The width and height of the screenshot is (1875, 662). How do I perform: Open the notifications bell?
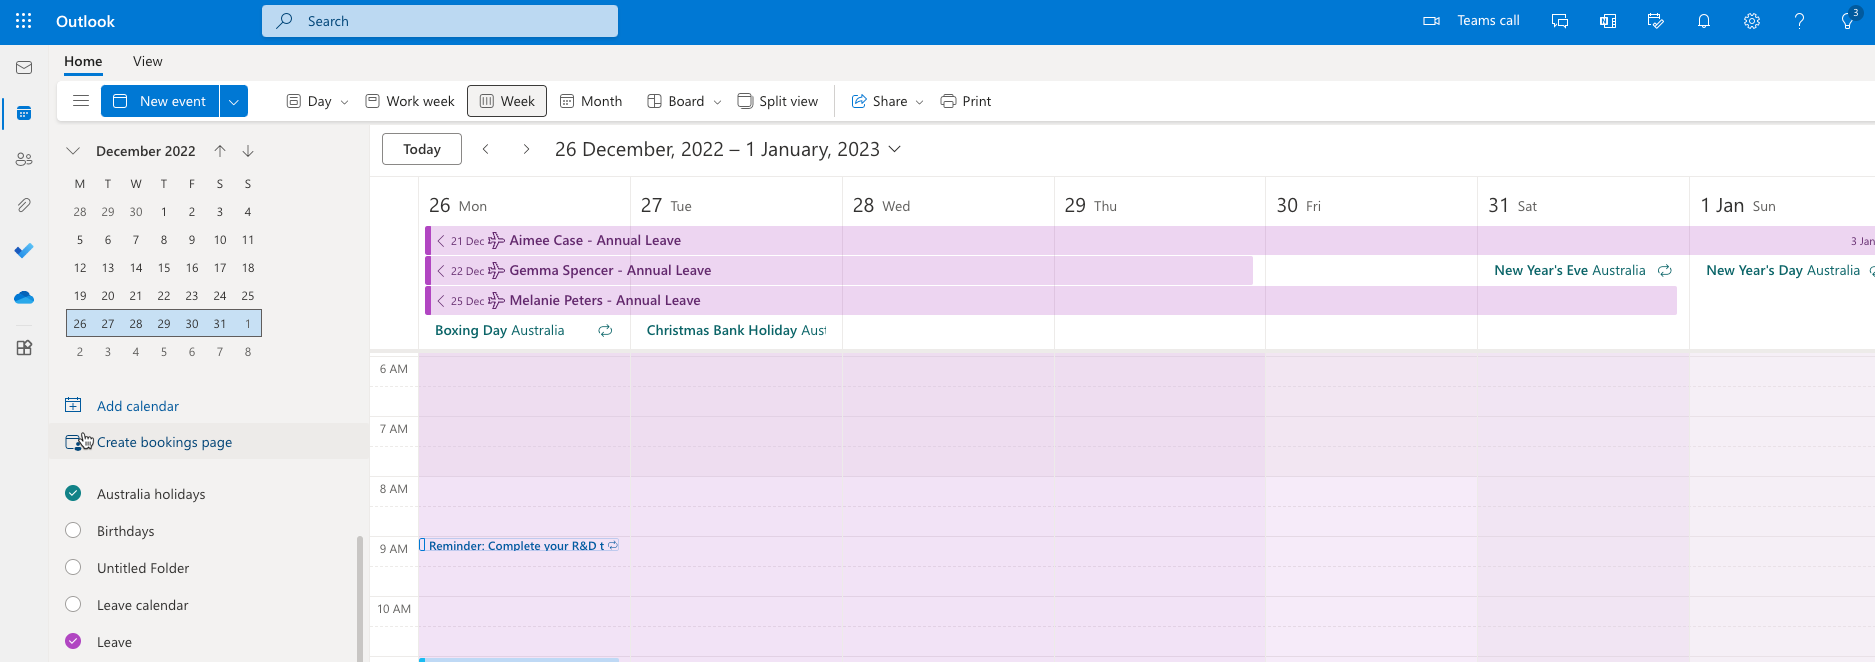click(x=1703, y=21)
